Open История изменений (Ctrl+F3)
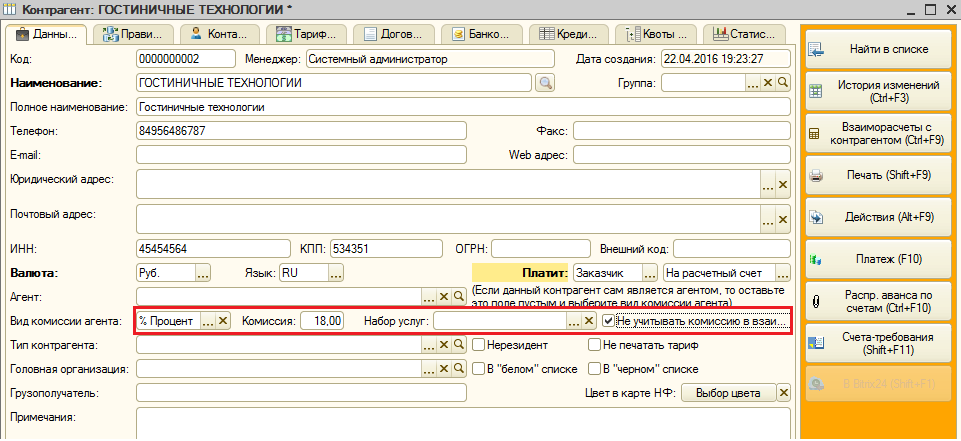The height and width of the screenshot is (441, 961). pos(879,92)
